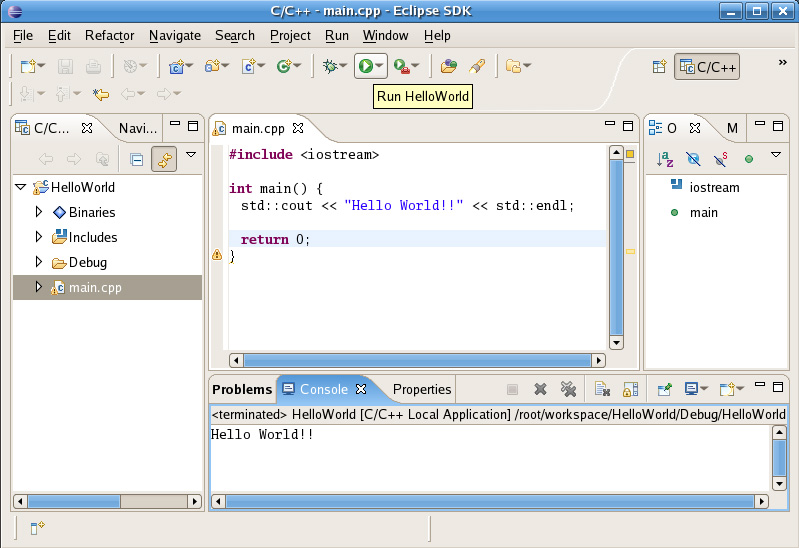Select main function in Outline
The image size is (799, 548).
pyautogui.click(x=703, y=212)
